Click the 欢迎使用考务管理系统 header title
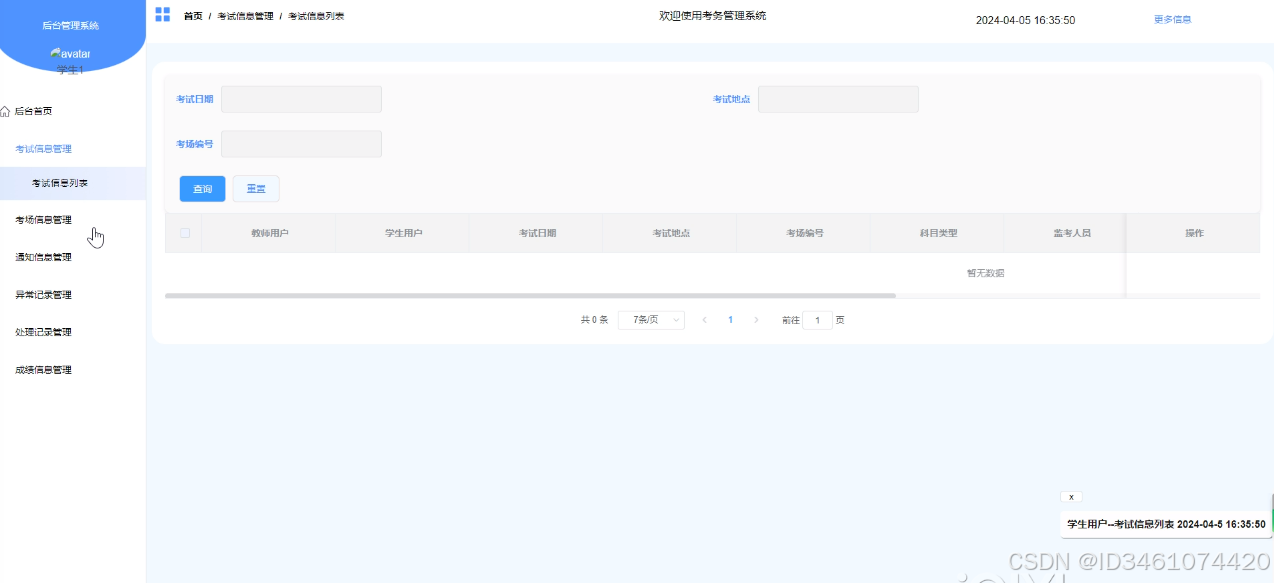The height and width of the screenshot is (583, 1274). click(x=713, y=15)
